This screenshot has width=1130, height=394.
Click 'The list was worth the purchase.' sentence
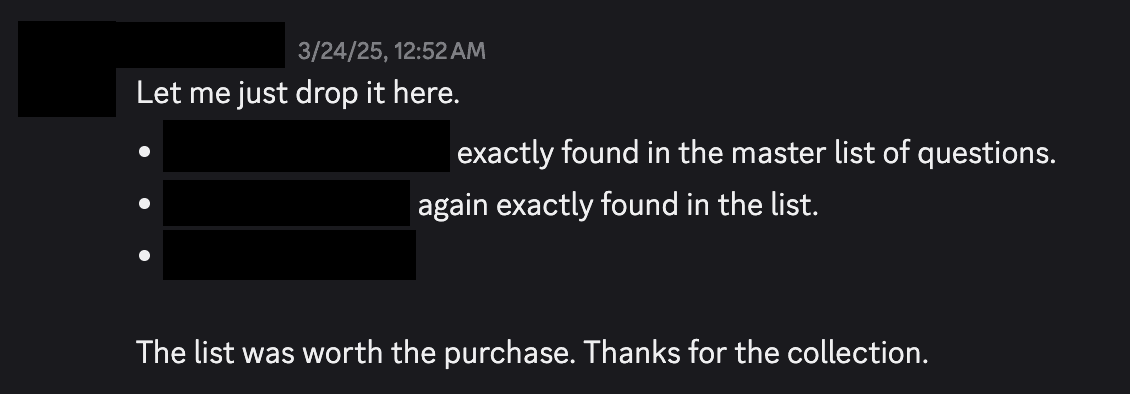[356, 353]
